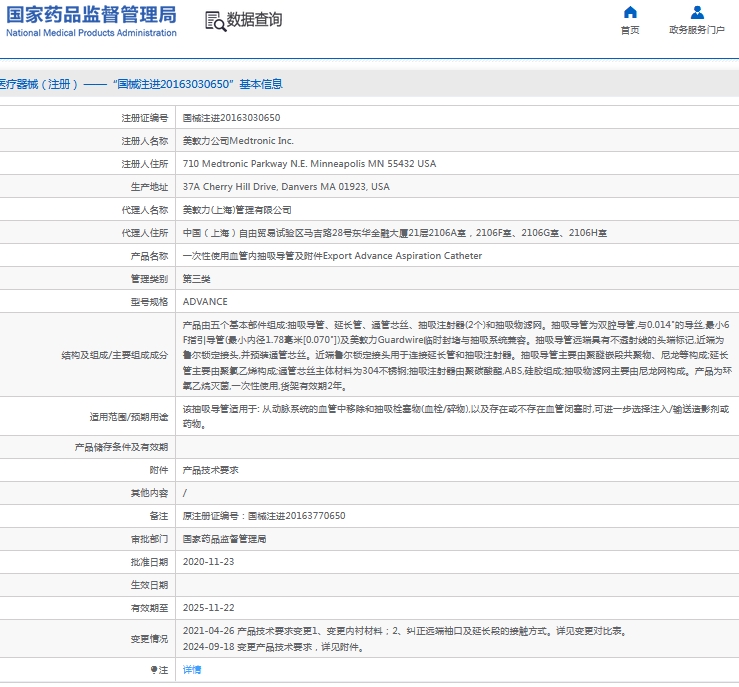Select agent name 美敦力(上海)管理有限公司
The width and height of the screenshot is (739, 687).
coord(237,210)
